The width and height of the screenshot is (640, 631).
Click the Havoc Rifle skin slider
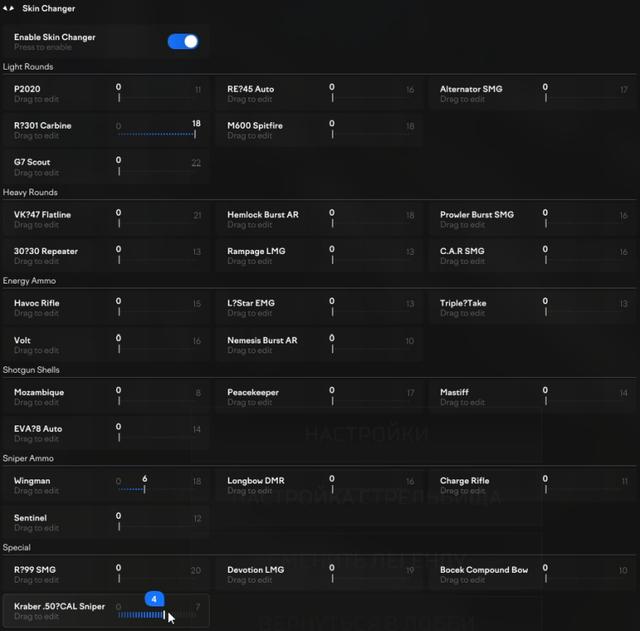coord(158,312)
